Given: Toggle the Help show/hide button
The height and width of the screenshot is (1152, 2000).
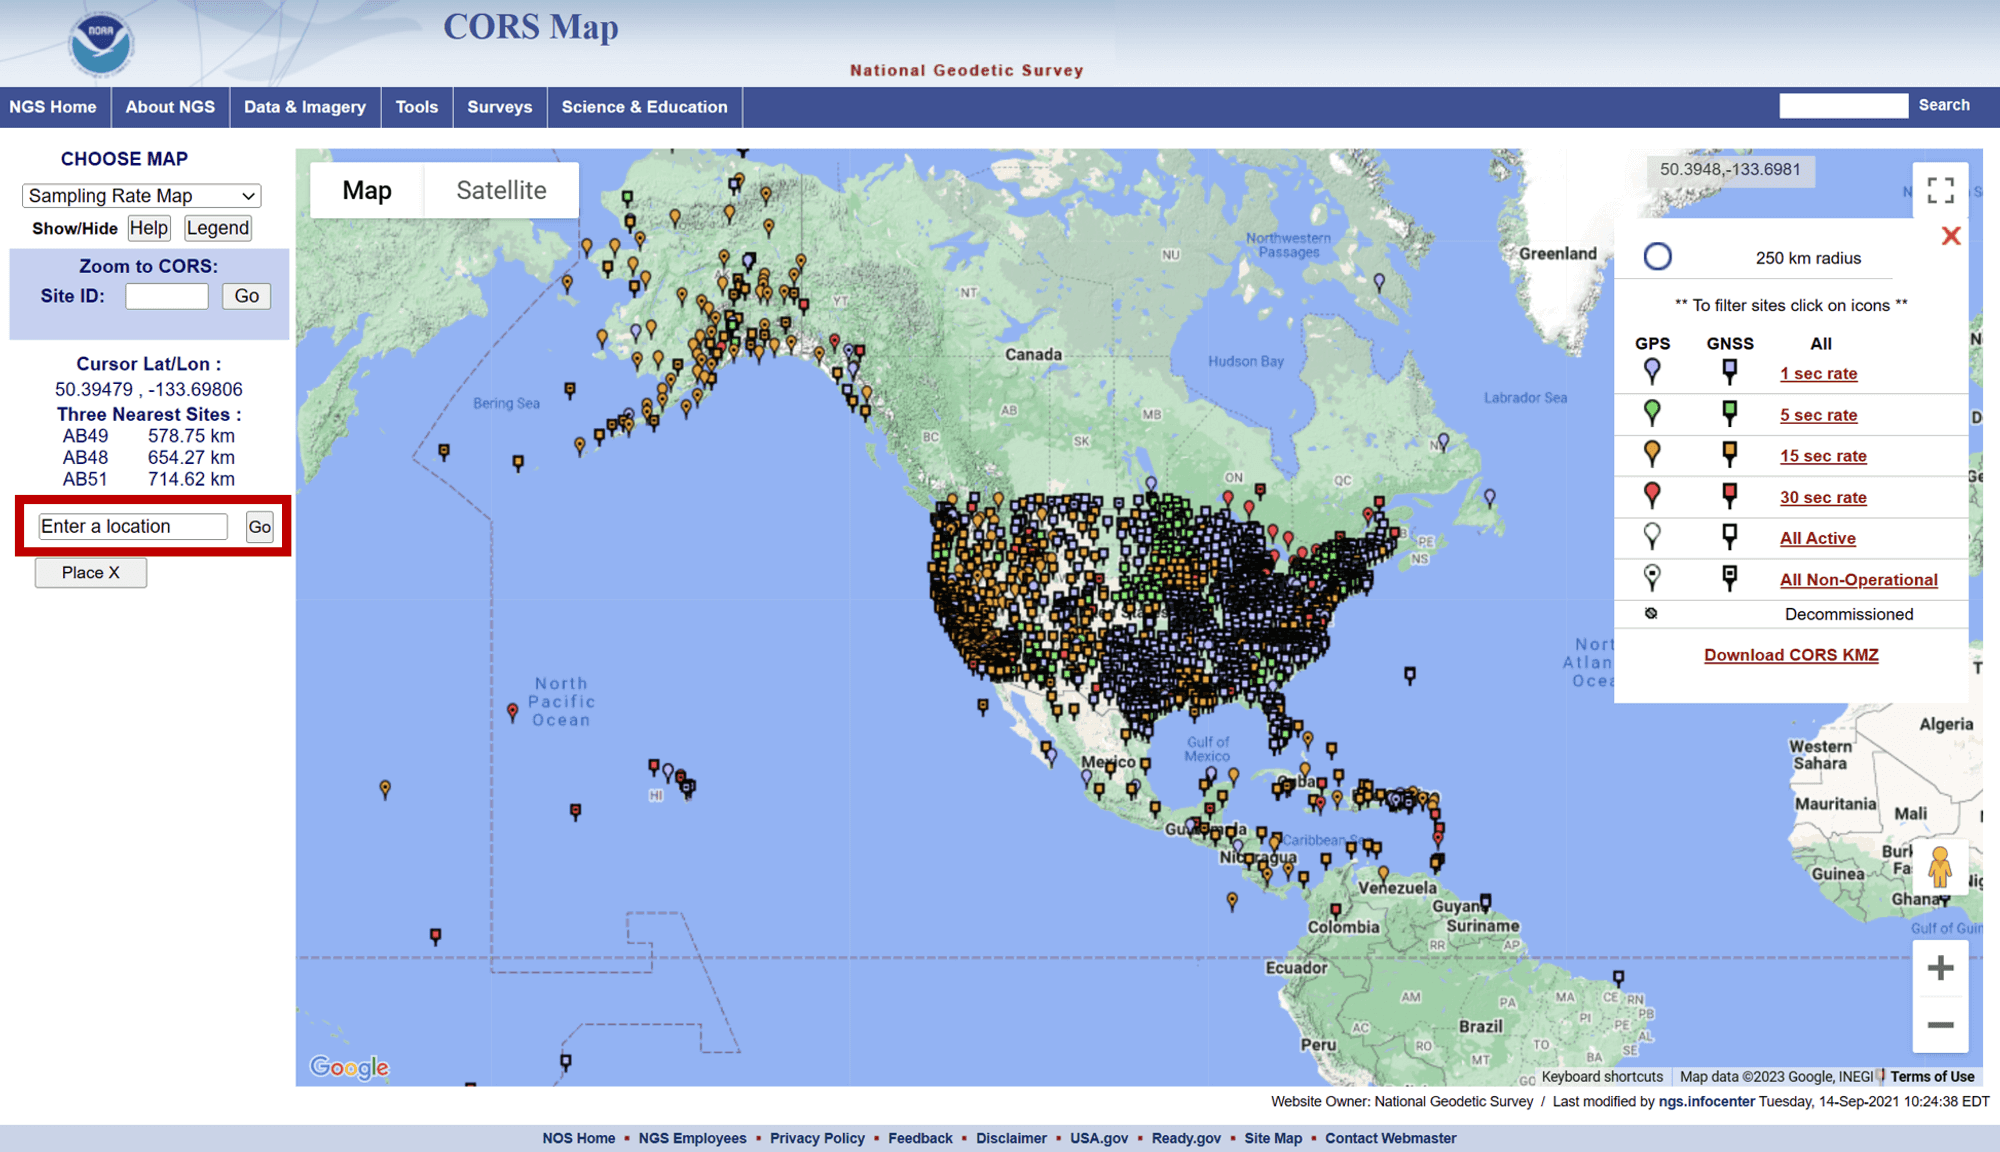Looking at the screenshot, I should 149,228.
